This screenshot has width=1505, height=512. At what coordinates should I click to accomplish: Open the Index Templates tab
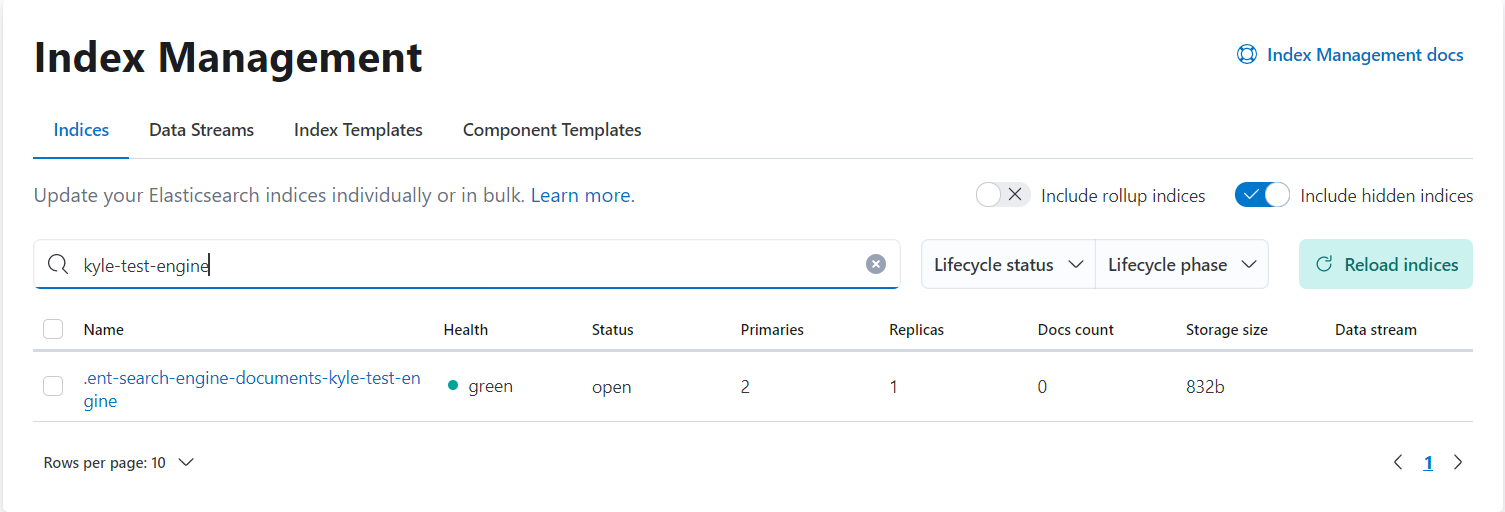pyautogui.click(x=358, y=130)
